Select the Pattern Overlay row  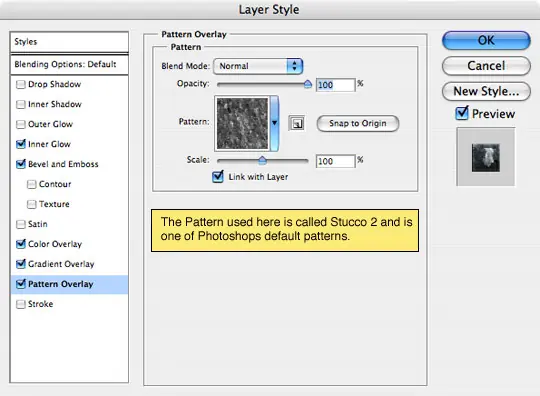[69, 284]
